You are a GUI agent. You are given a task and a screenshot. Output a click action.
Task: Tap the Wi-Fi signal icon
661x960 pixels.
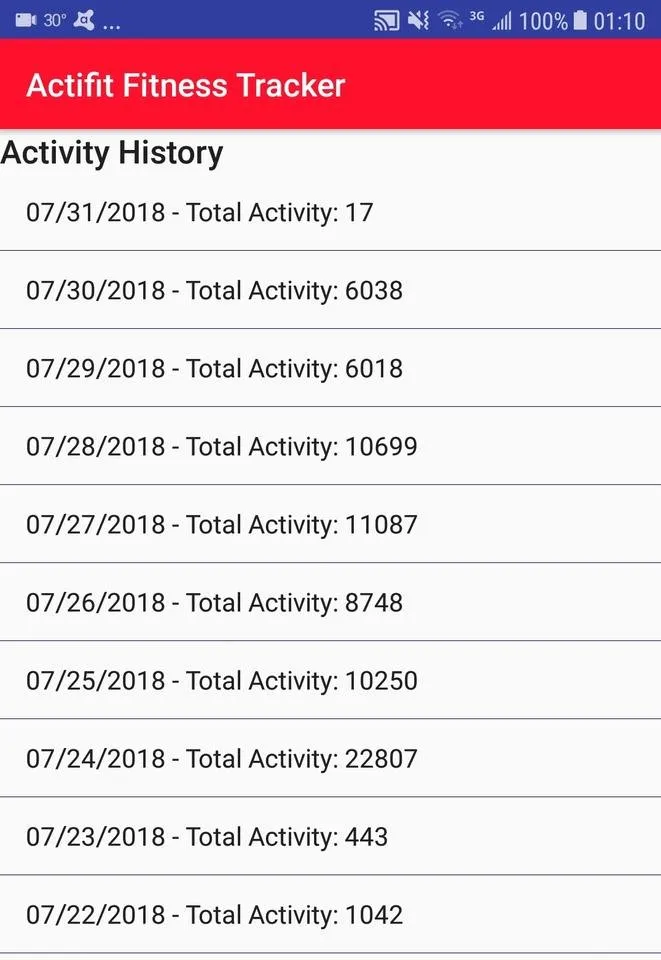tap(450, 20)
